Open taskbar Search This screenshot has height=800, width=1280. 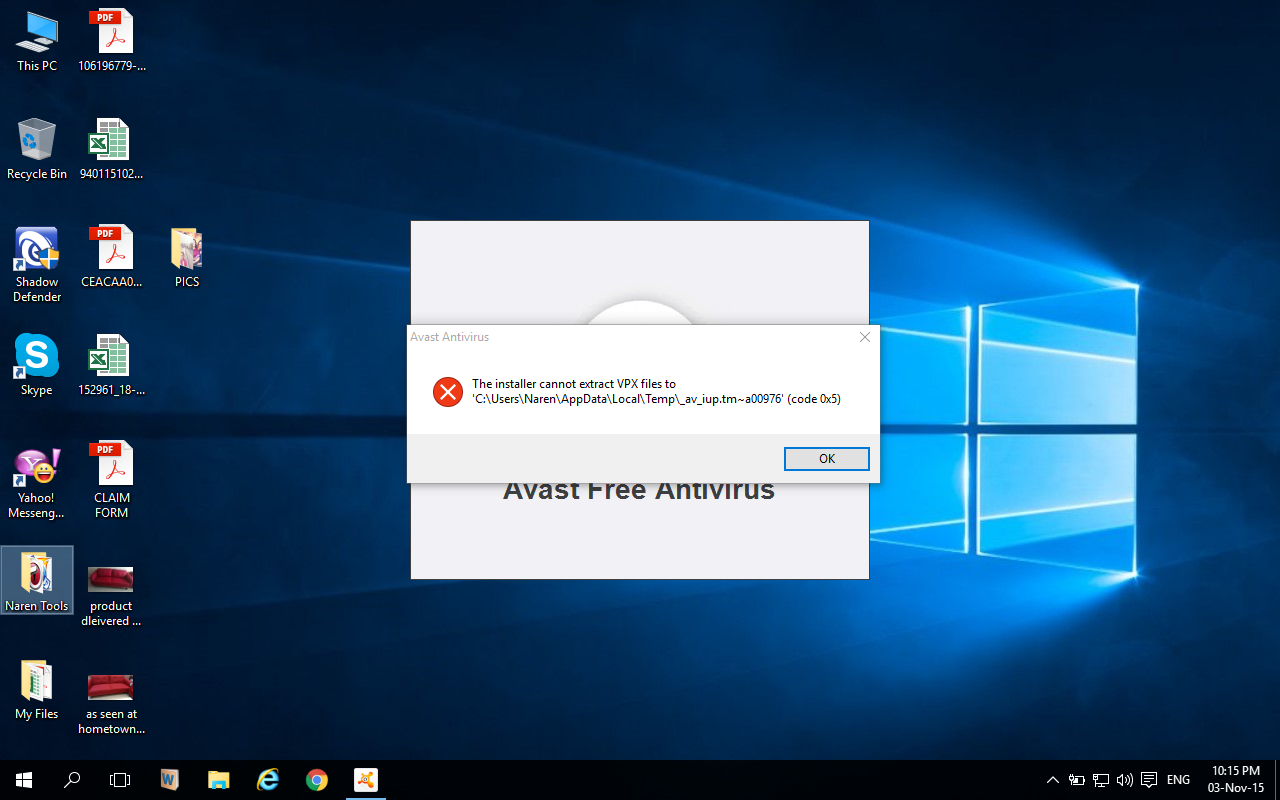pyautogui.click(x=72, y=780)
